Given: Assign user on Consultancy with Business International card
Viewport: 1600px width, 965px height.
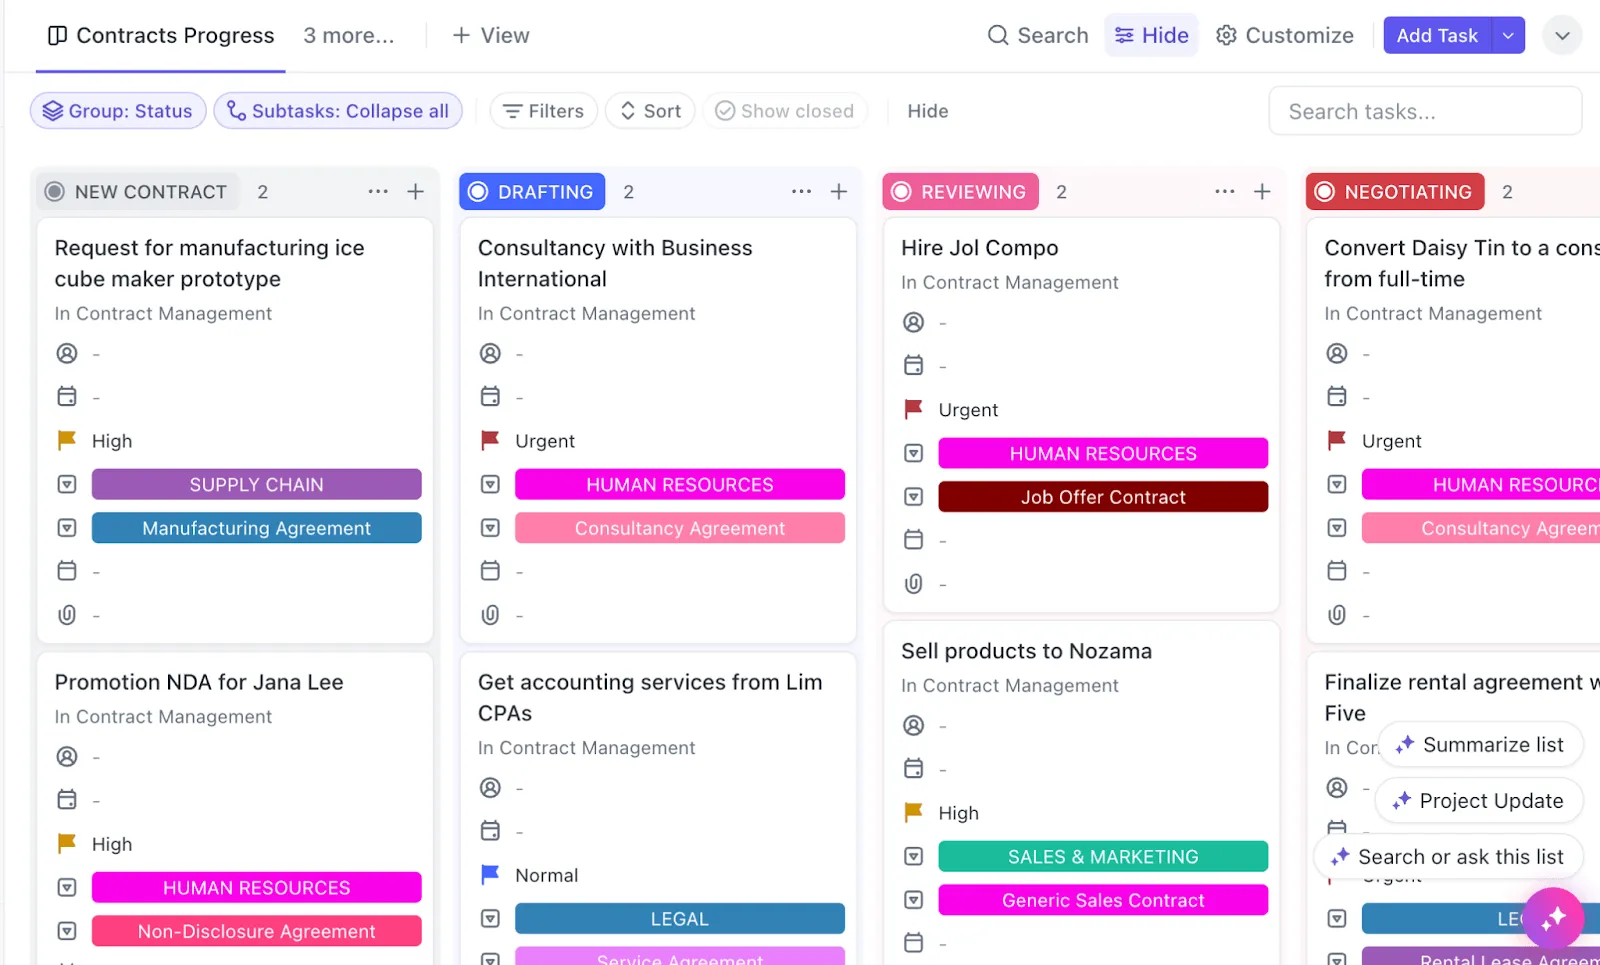Looking at the screenshot, I should pos(490,354).
